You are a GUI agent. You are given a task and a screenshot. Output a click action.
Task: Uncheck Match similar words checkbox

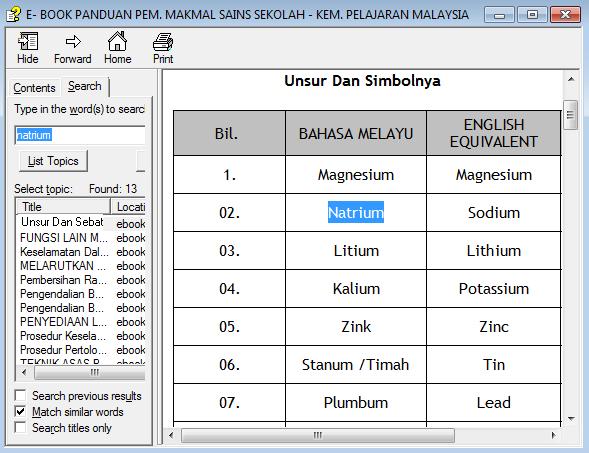pyautogui.click(x=20, y=412)
